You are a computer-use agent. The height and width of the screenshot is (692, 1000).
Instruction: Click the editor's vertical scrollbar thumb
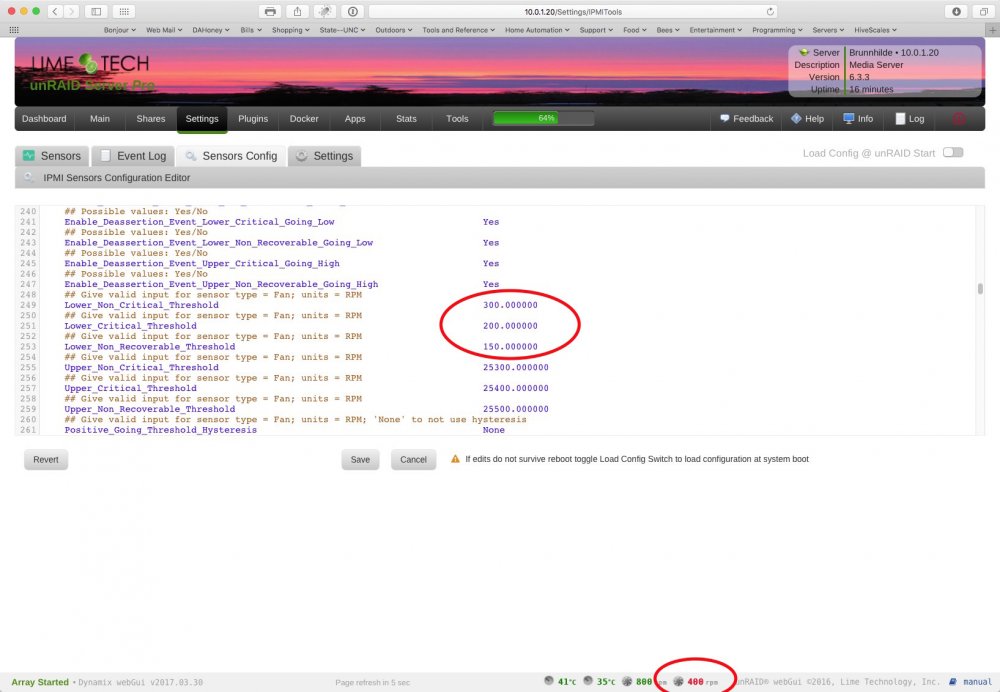[980, 289]
